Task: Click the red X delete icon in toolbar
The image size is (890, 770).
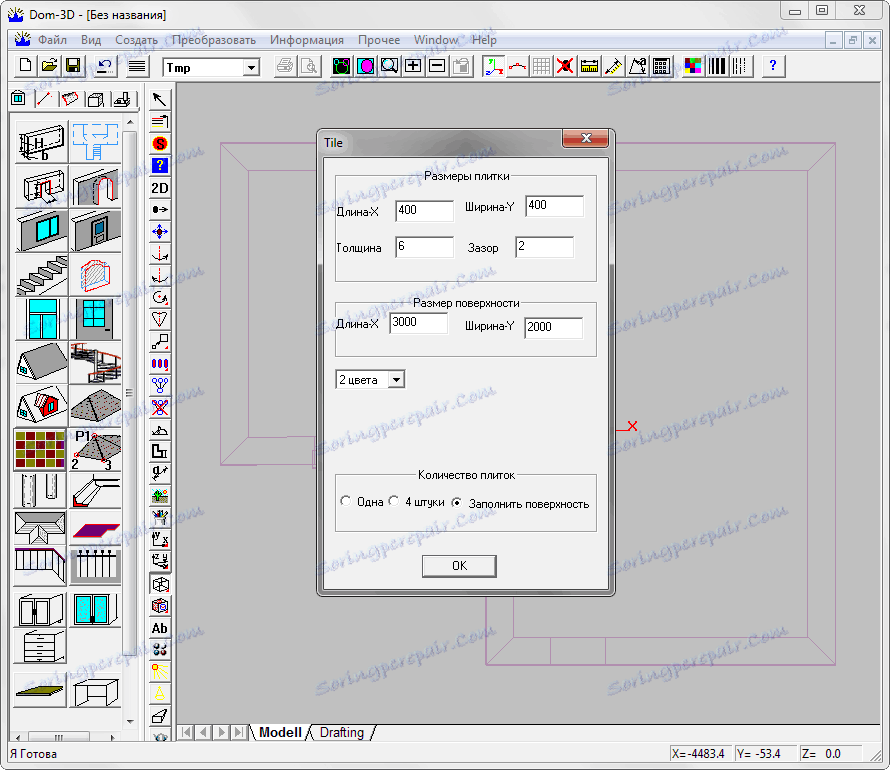Action: (565, 66)
